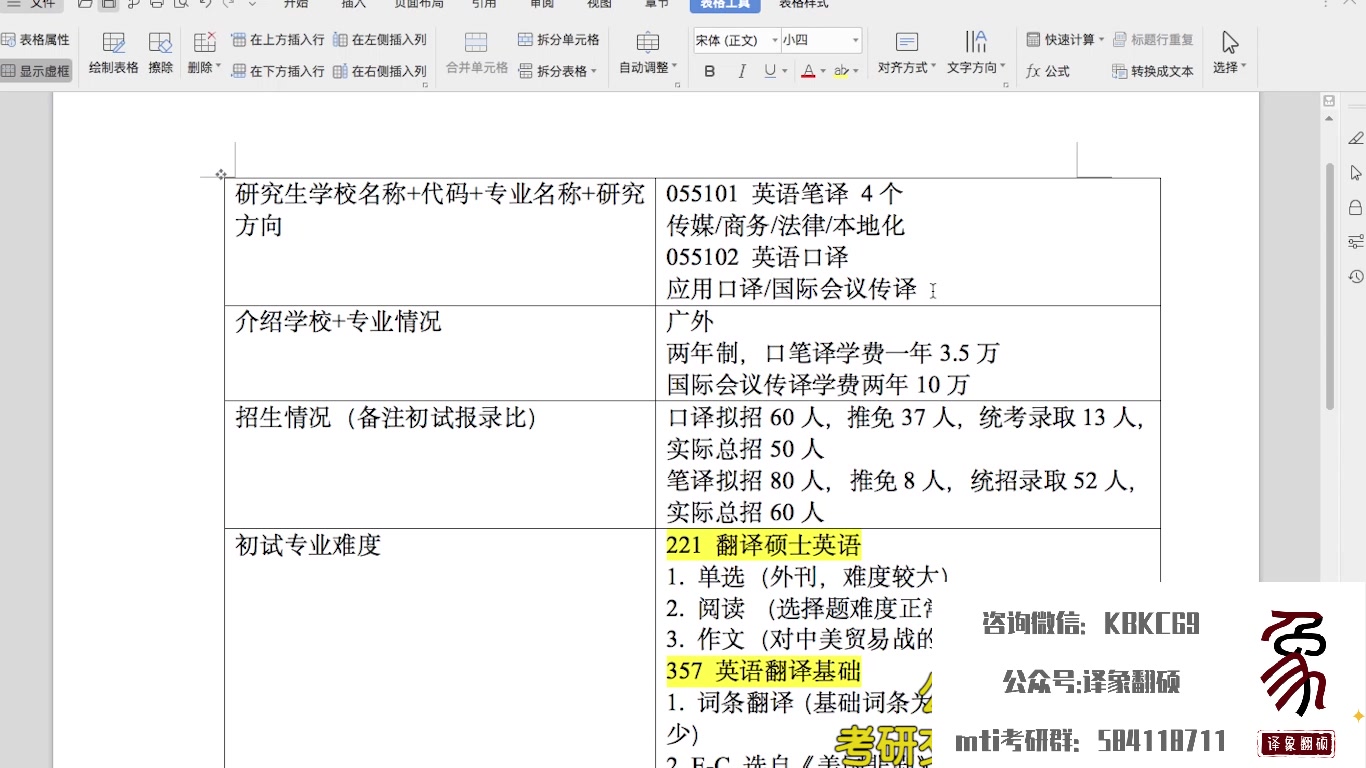Click 在下方插入行 insert row below

(278, 71)
